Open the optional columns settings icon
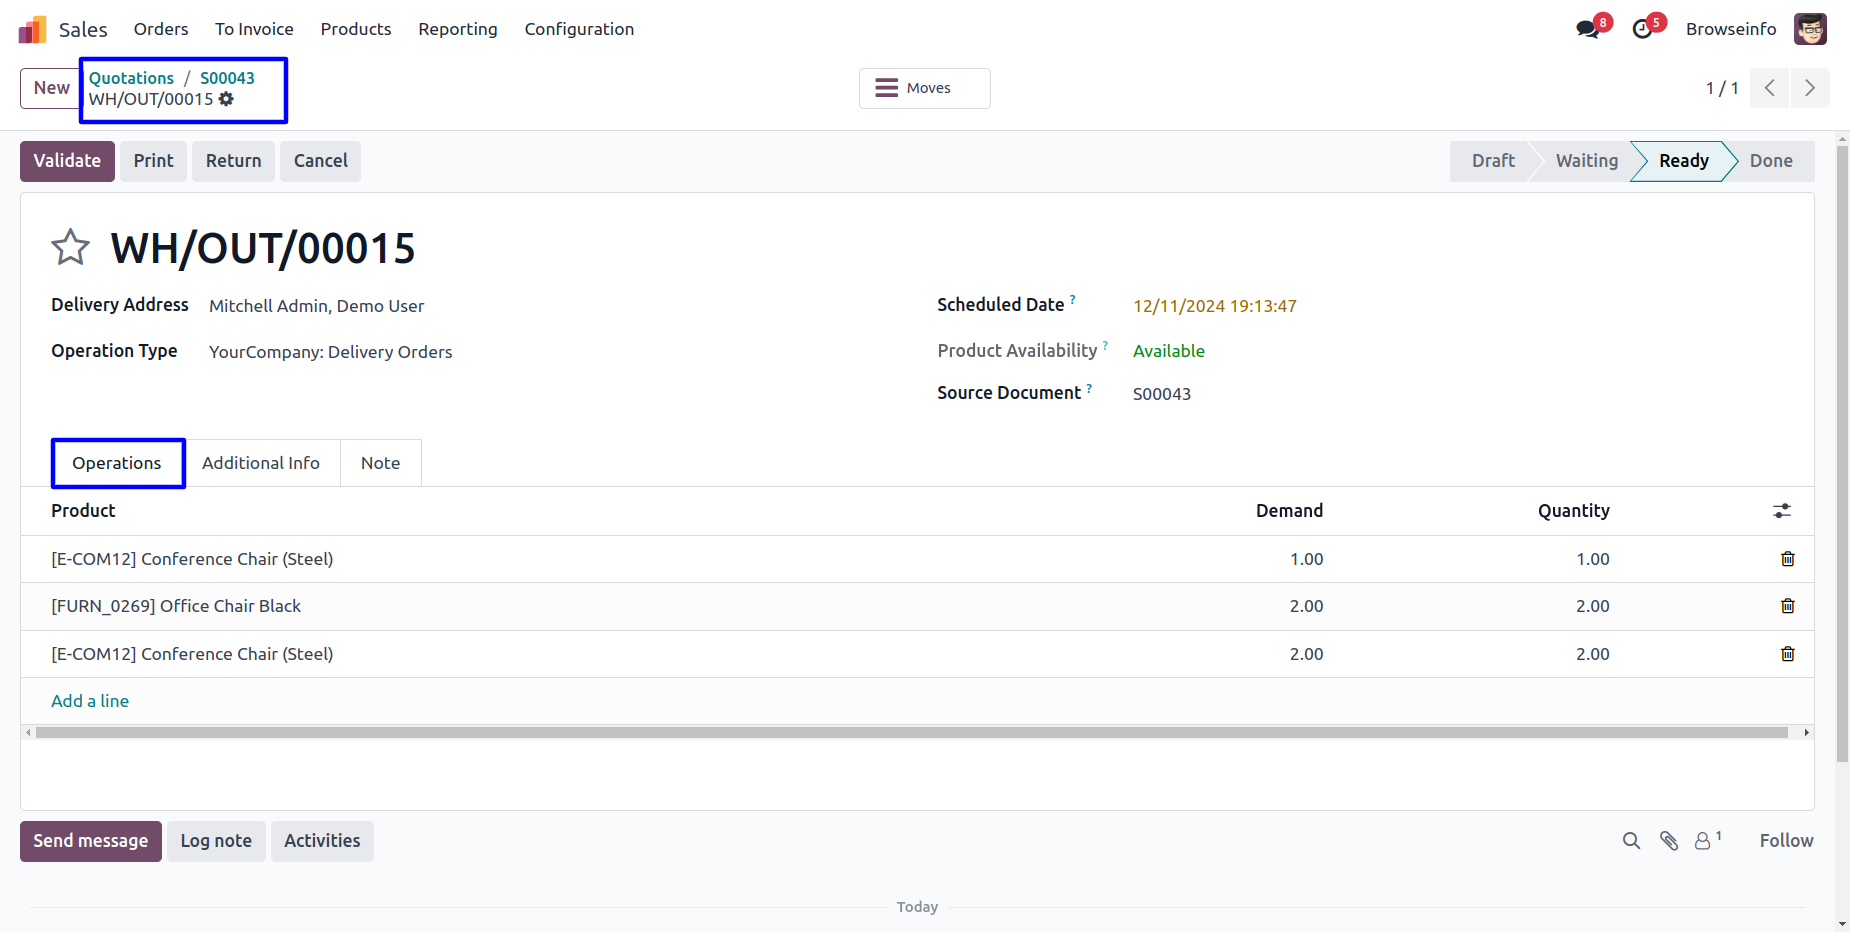1850x932 pixels. (1781, 511)
